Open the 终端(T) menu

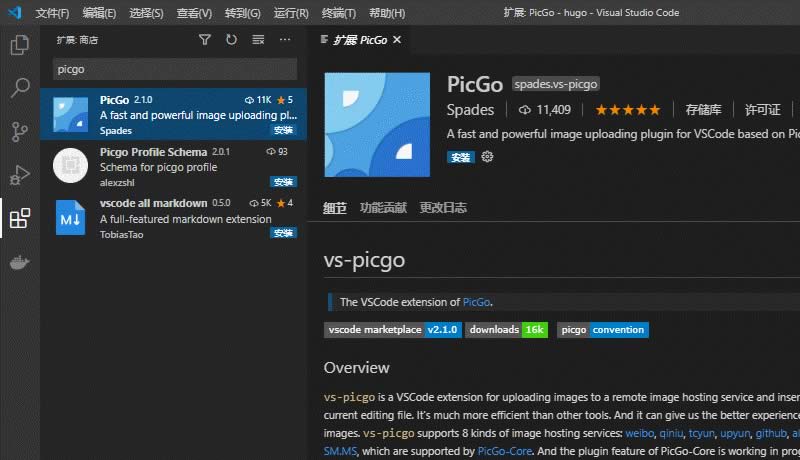[339, 13]
